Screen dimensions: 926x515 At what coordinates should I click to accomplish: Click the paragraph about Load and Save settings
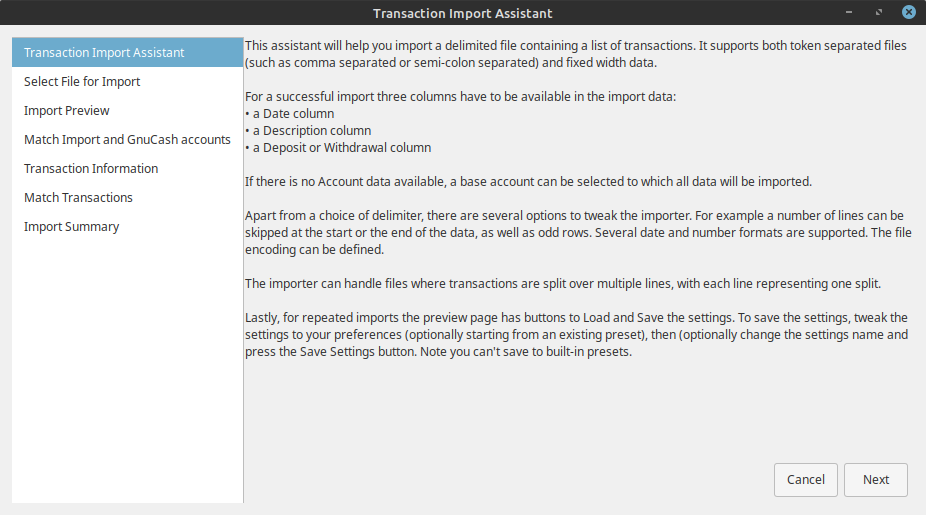[x=576, y=335]
